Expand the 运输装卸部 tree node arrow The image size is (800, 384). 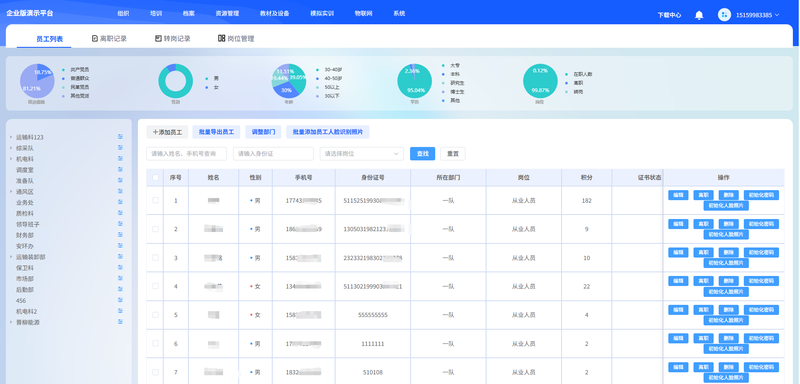click(x=11, y=257)
